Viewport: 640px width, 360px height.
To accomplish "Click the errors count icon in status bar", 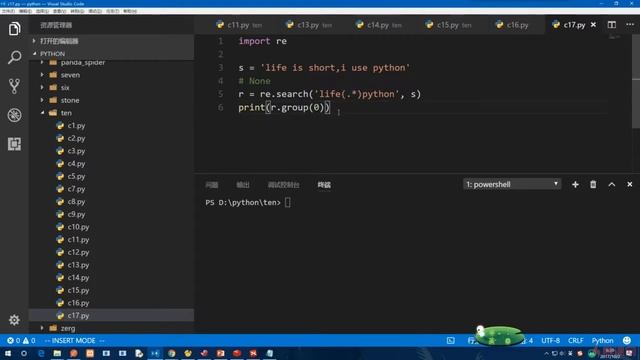I will [x=10, y=340].
